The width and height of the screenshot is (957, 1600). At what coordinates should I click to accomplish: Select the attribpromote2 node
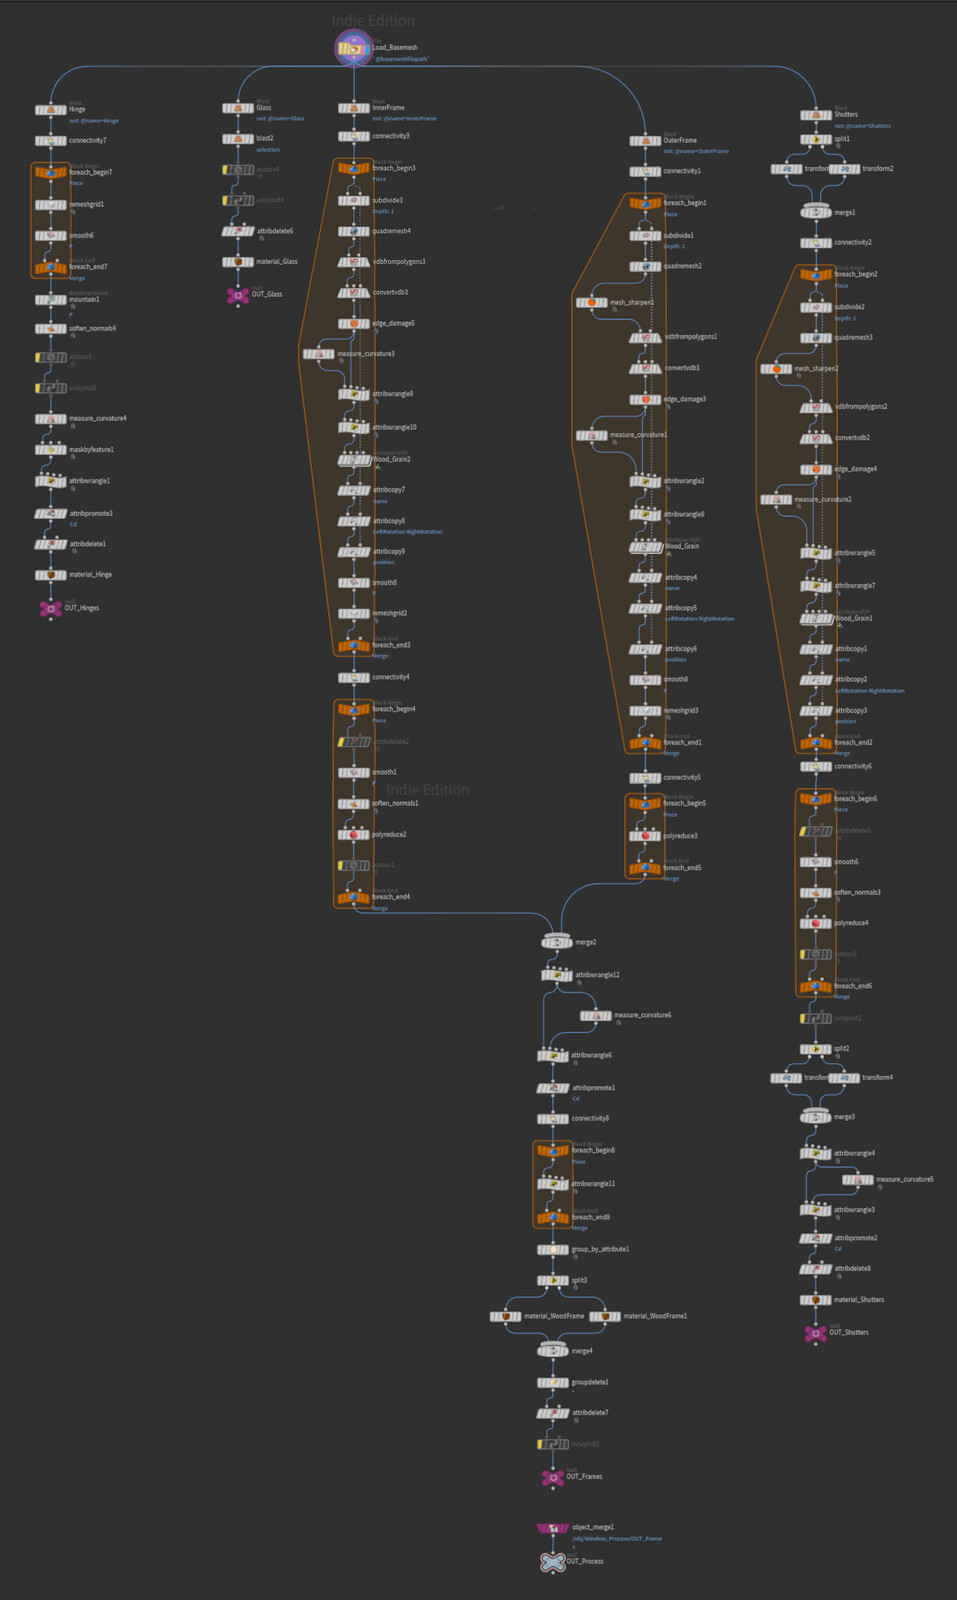tap(816, 1239)
